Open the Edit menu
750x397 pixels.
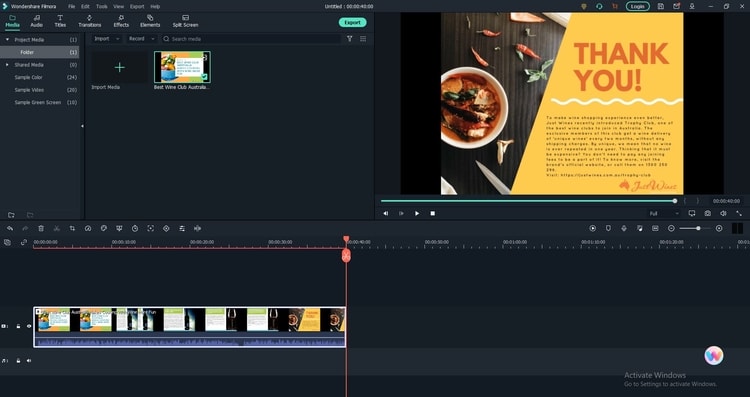[85, 7]
